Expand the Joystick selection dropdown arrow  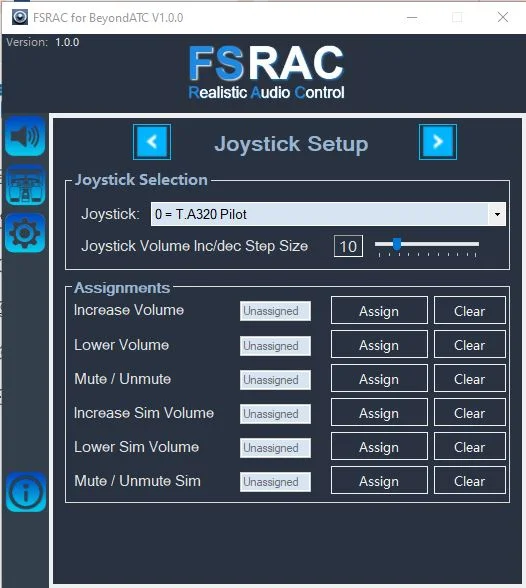coord(497,214)
